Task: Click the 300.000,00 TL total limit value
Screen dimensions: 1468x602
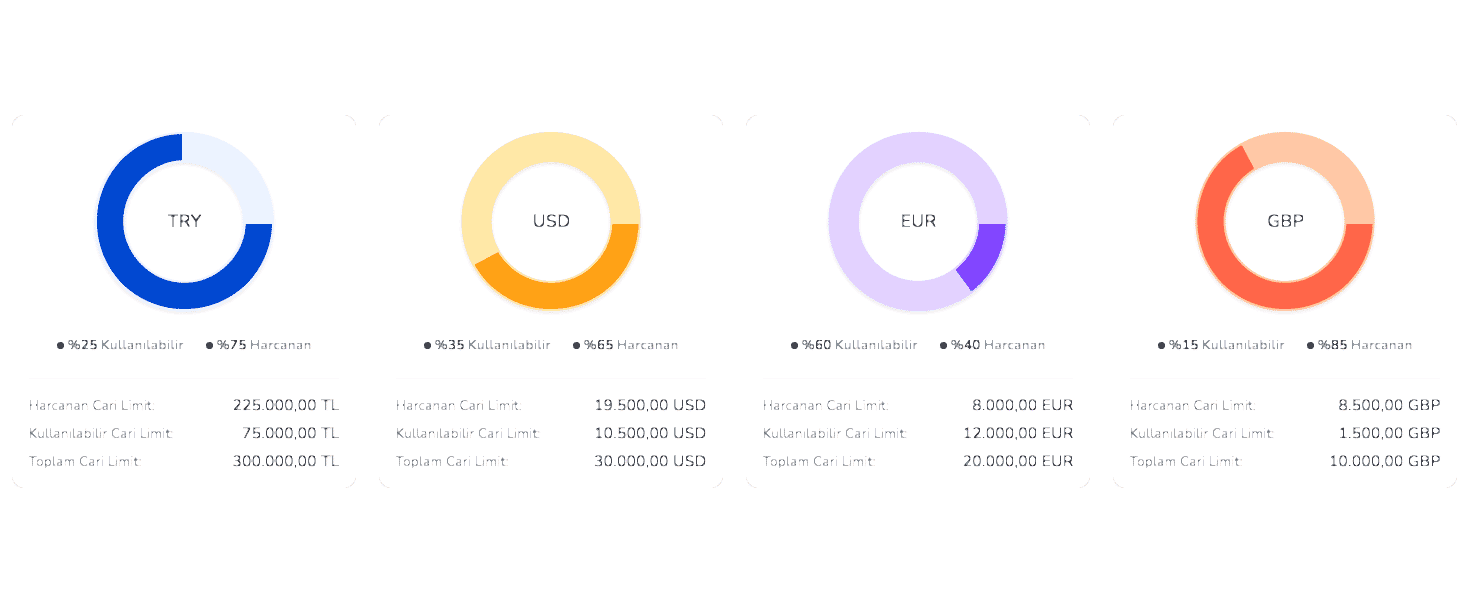Action: coord(286,461)
